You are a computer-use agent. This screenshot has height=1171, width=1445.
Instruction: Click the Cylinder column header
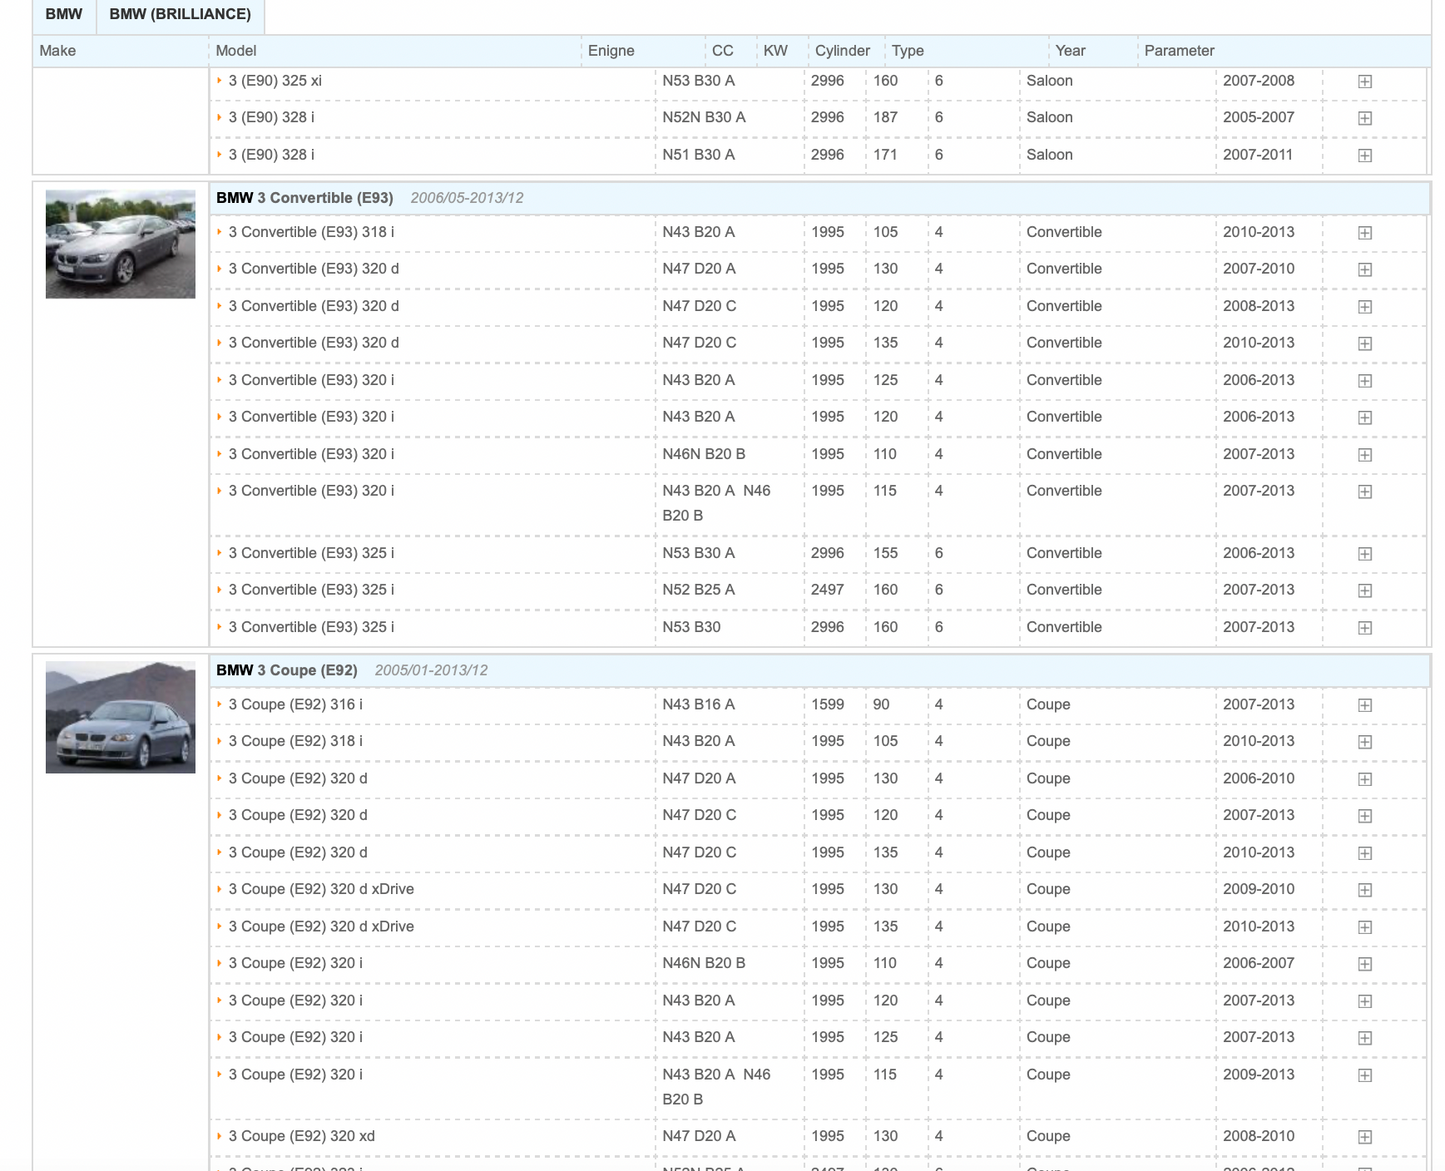click(842, 51)
